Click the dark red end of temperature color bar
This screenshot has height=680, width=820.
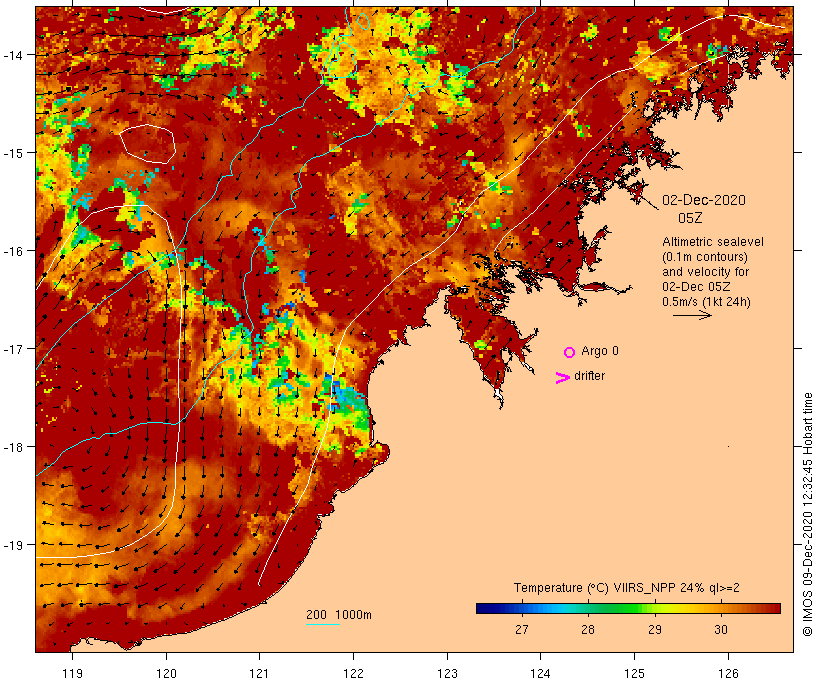tap(775, 608)
